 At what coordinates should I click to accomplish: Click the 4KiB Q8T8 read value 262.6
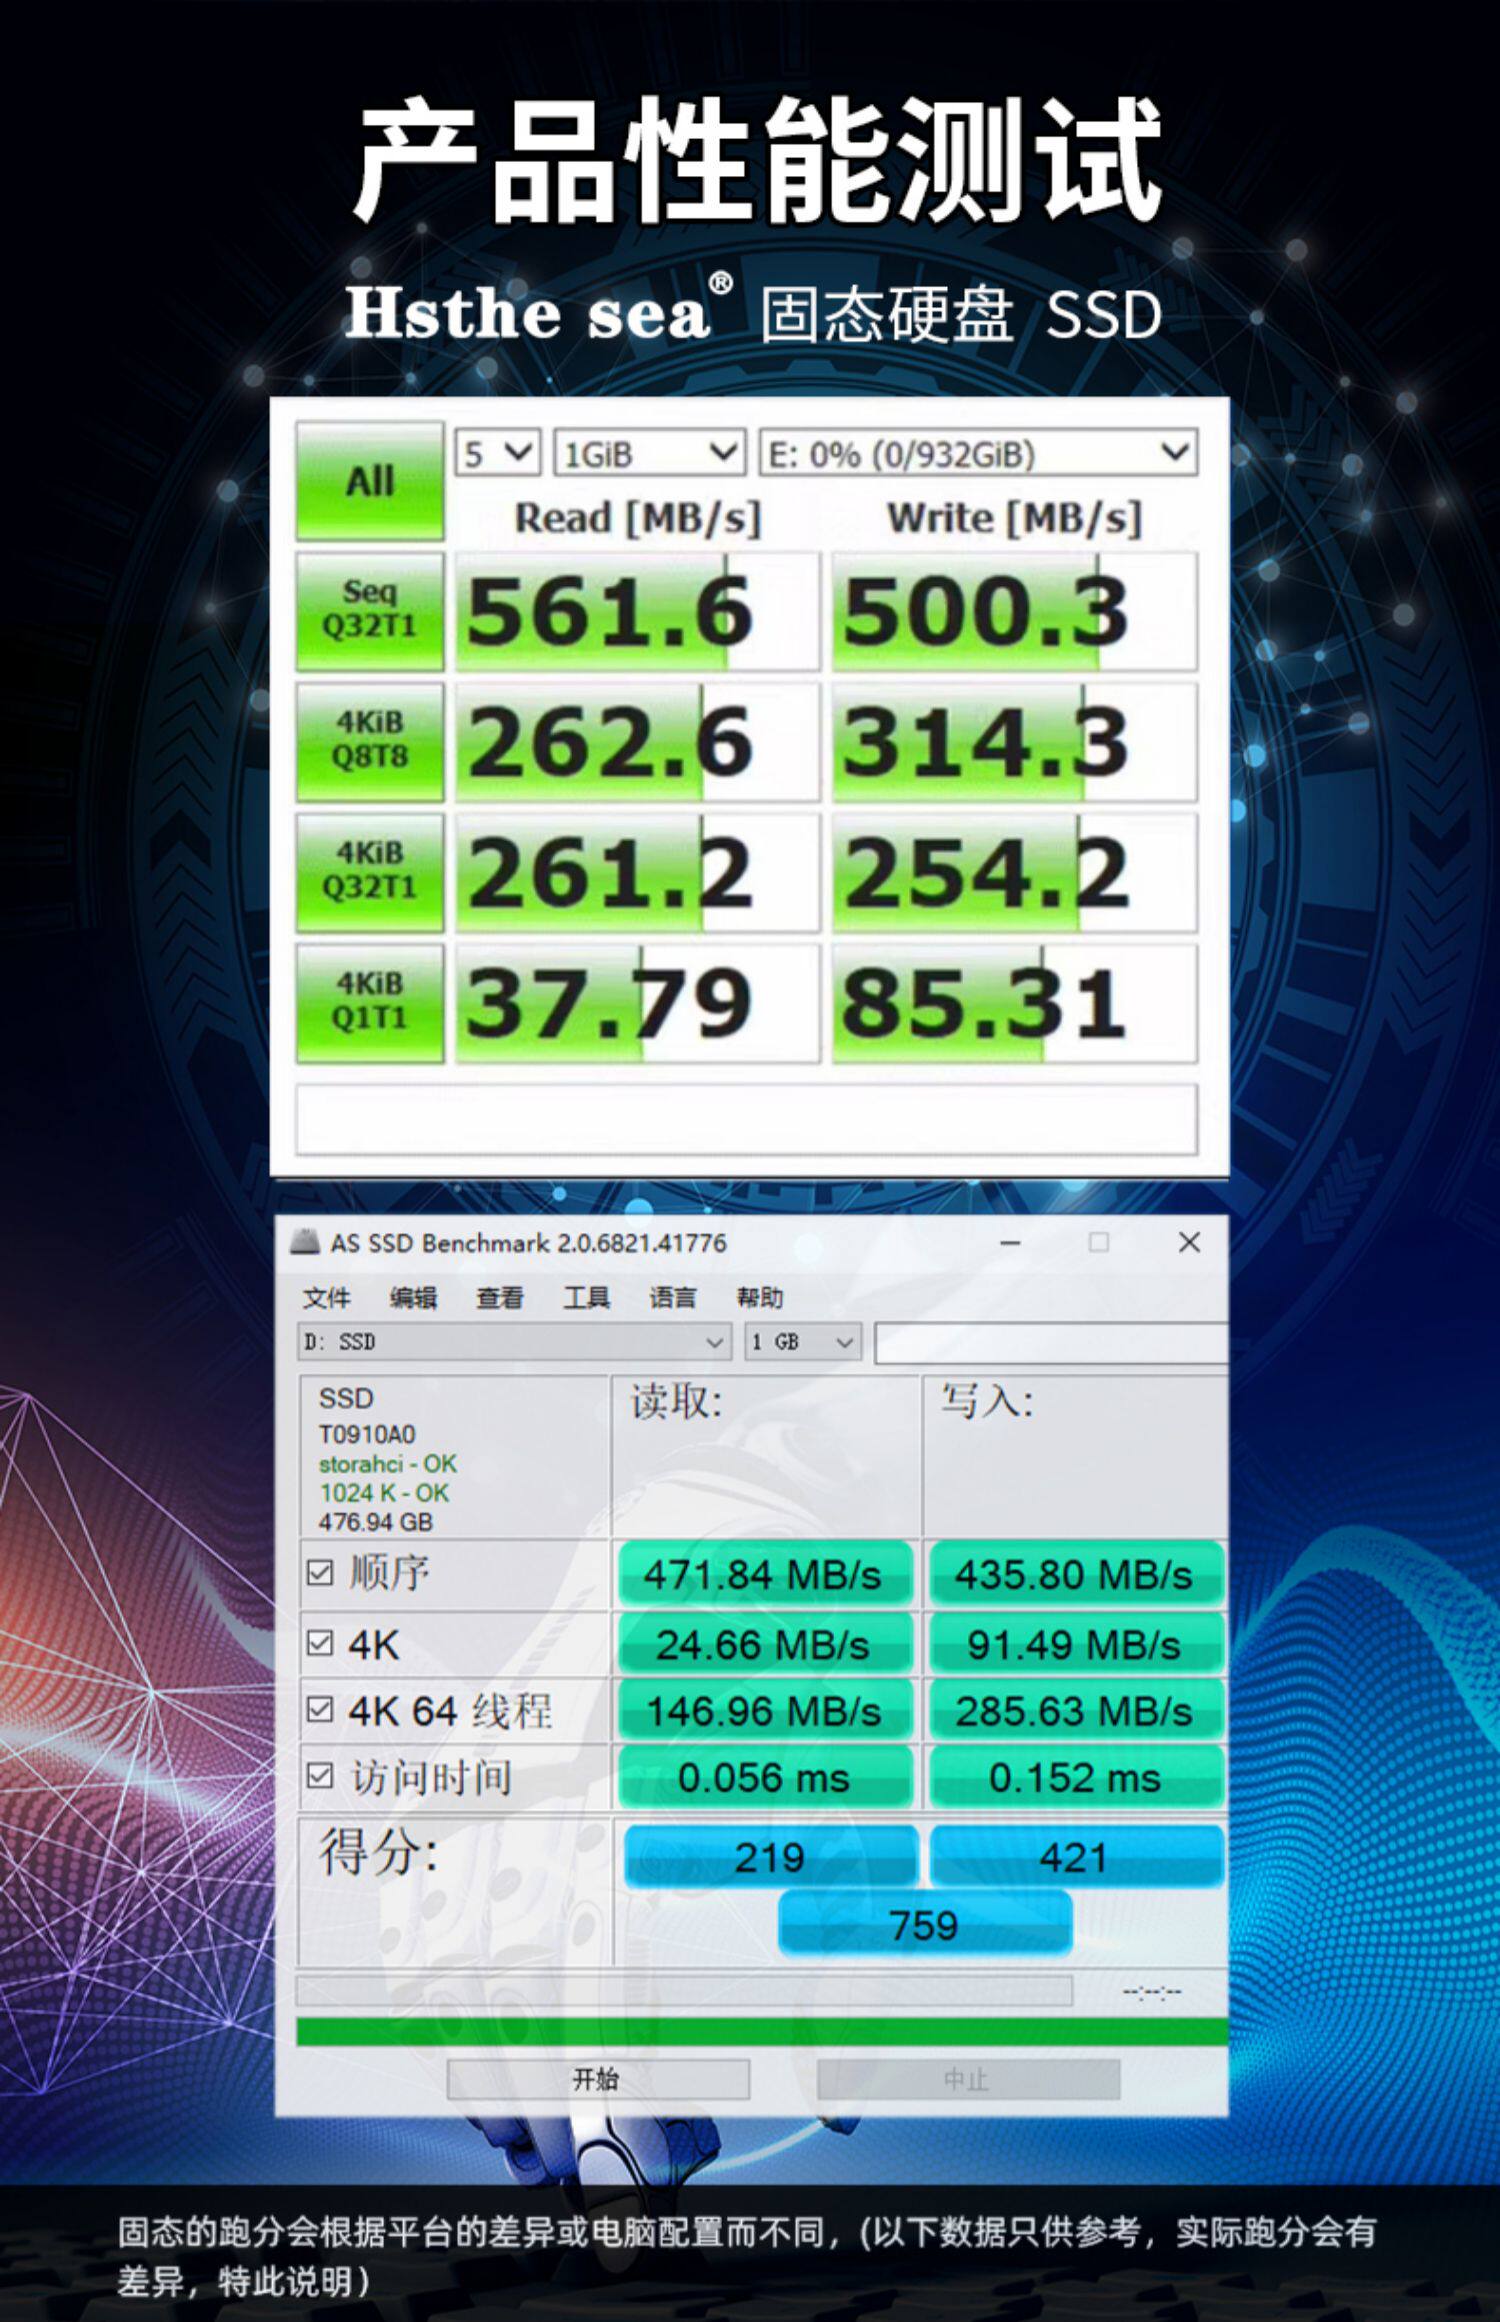click(637, 741)
